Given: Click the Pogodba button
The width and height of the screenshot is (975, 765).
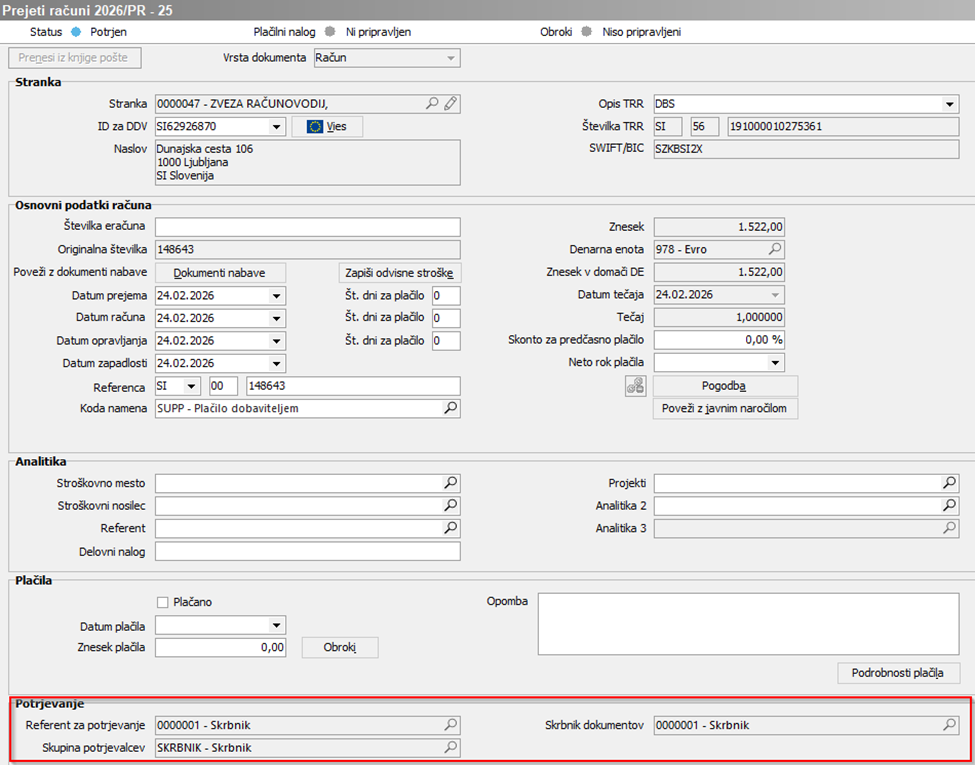Looking at the screenshot, I should tap(725, 386).
